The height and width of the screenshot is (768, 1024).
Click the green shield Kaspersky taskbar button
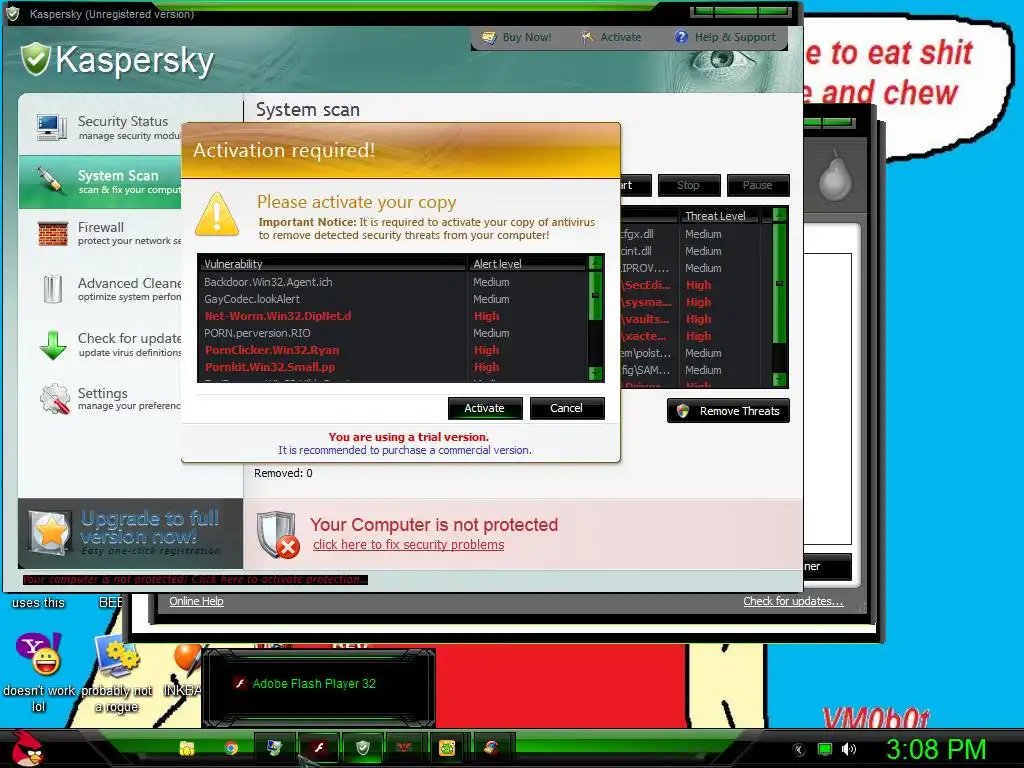pos(363,748)
